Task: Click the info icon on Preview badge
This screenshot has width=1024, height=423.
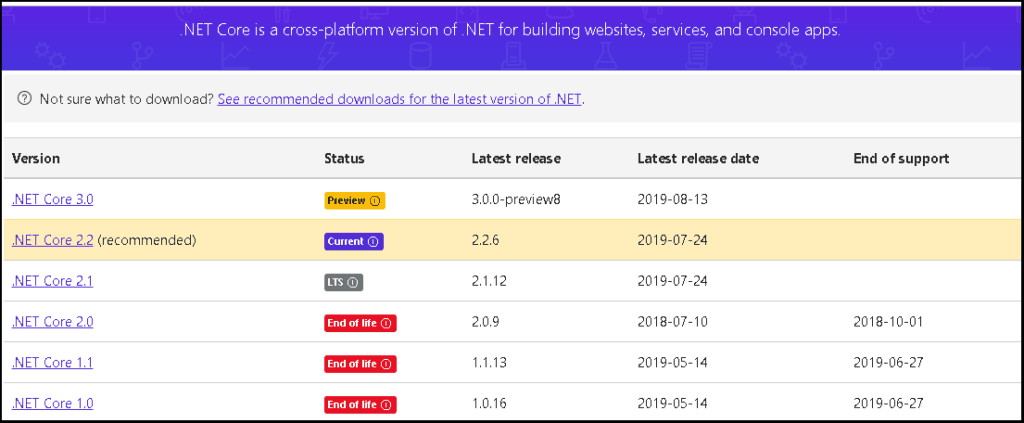Action: [x=374, y=201]
